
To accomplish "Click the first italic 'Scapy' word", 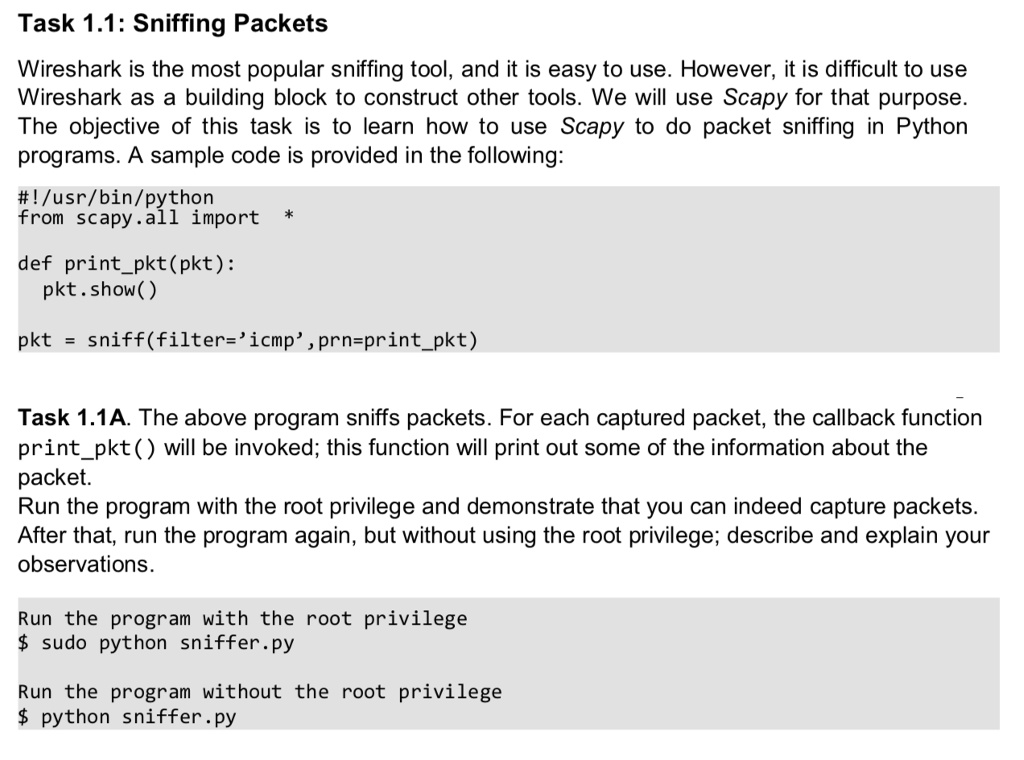I will tap(755, 97).
